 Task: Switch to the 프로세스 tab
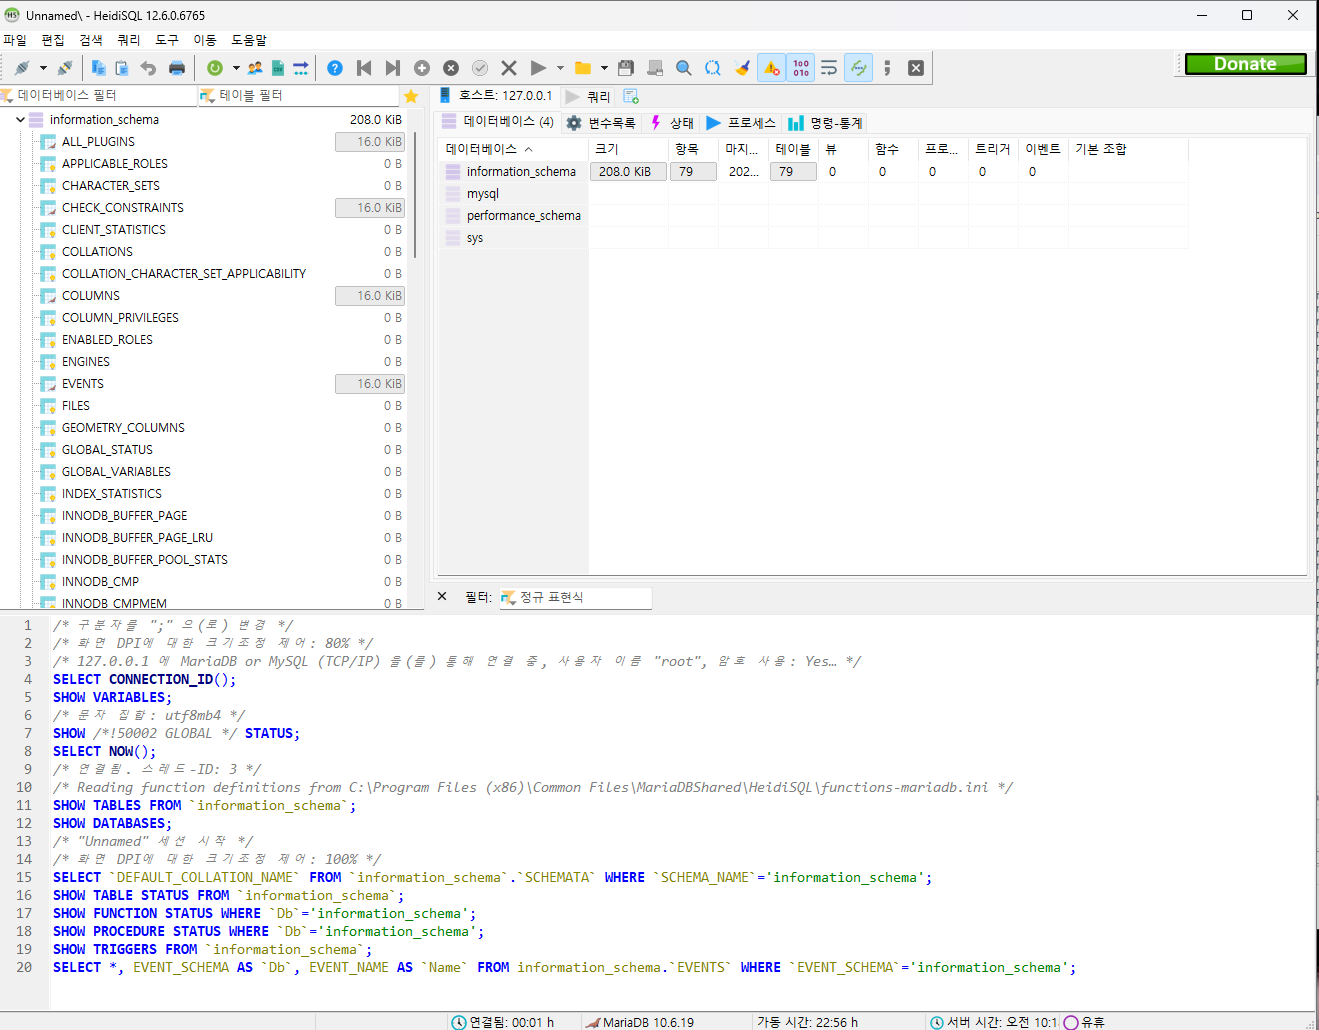(741, 123)
